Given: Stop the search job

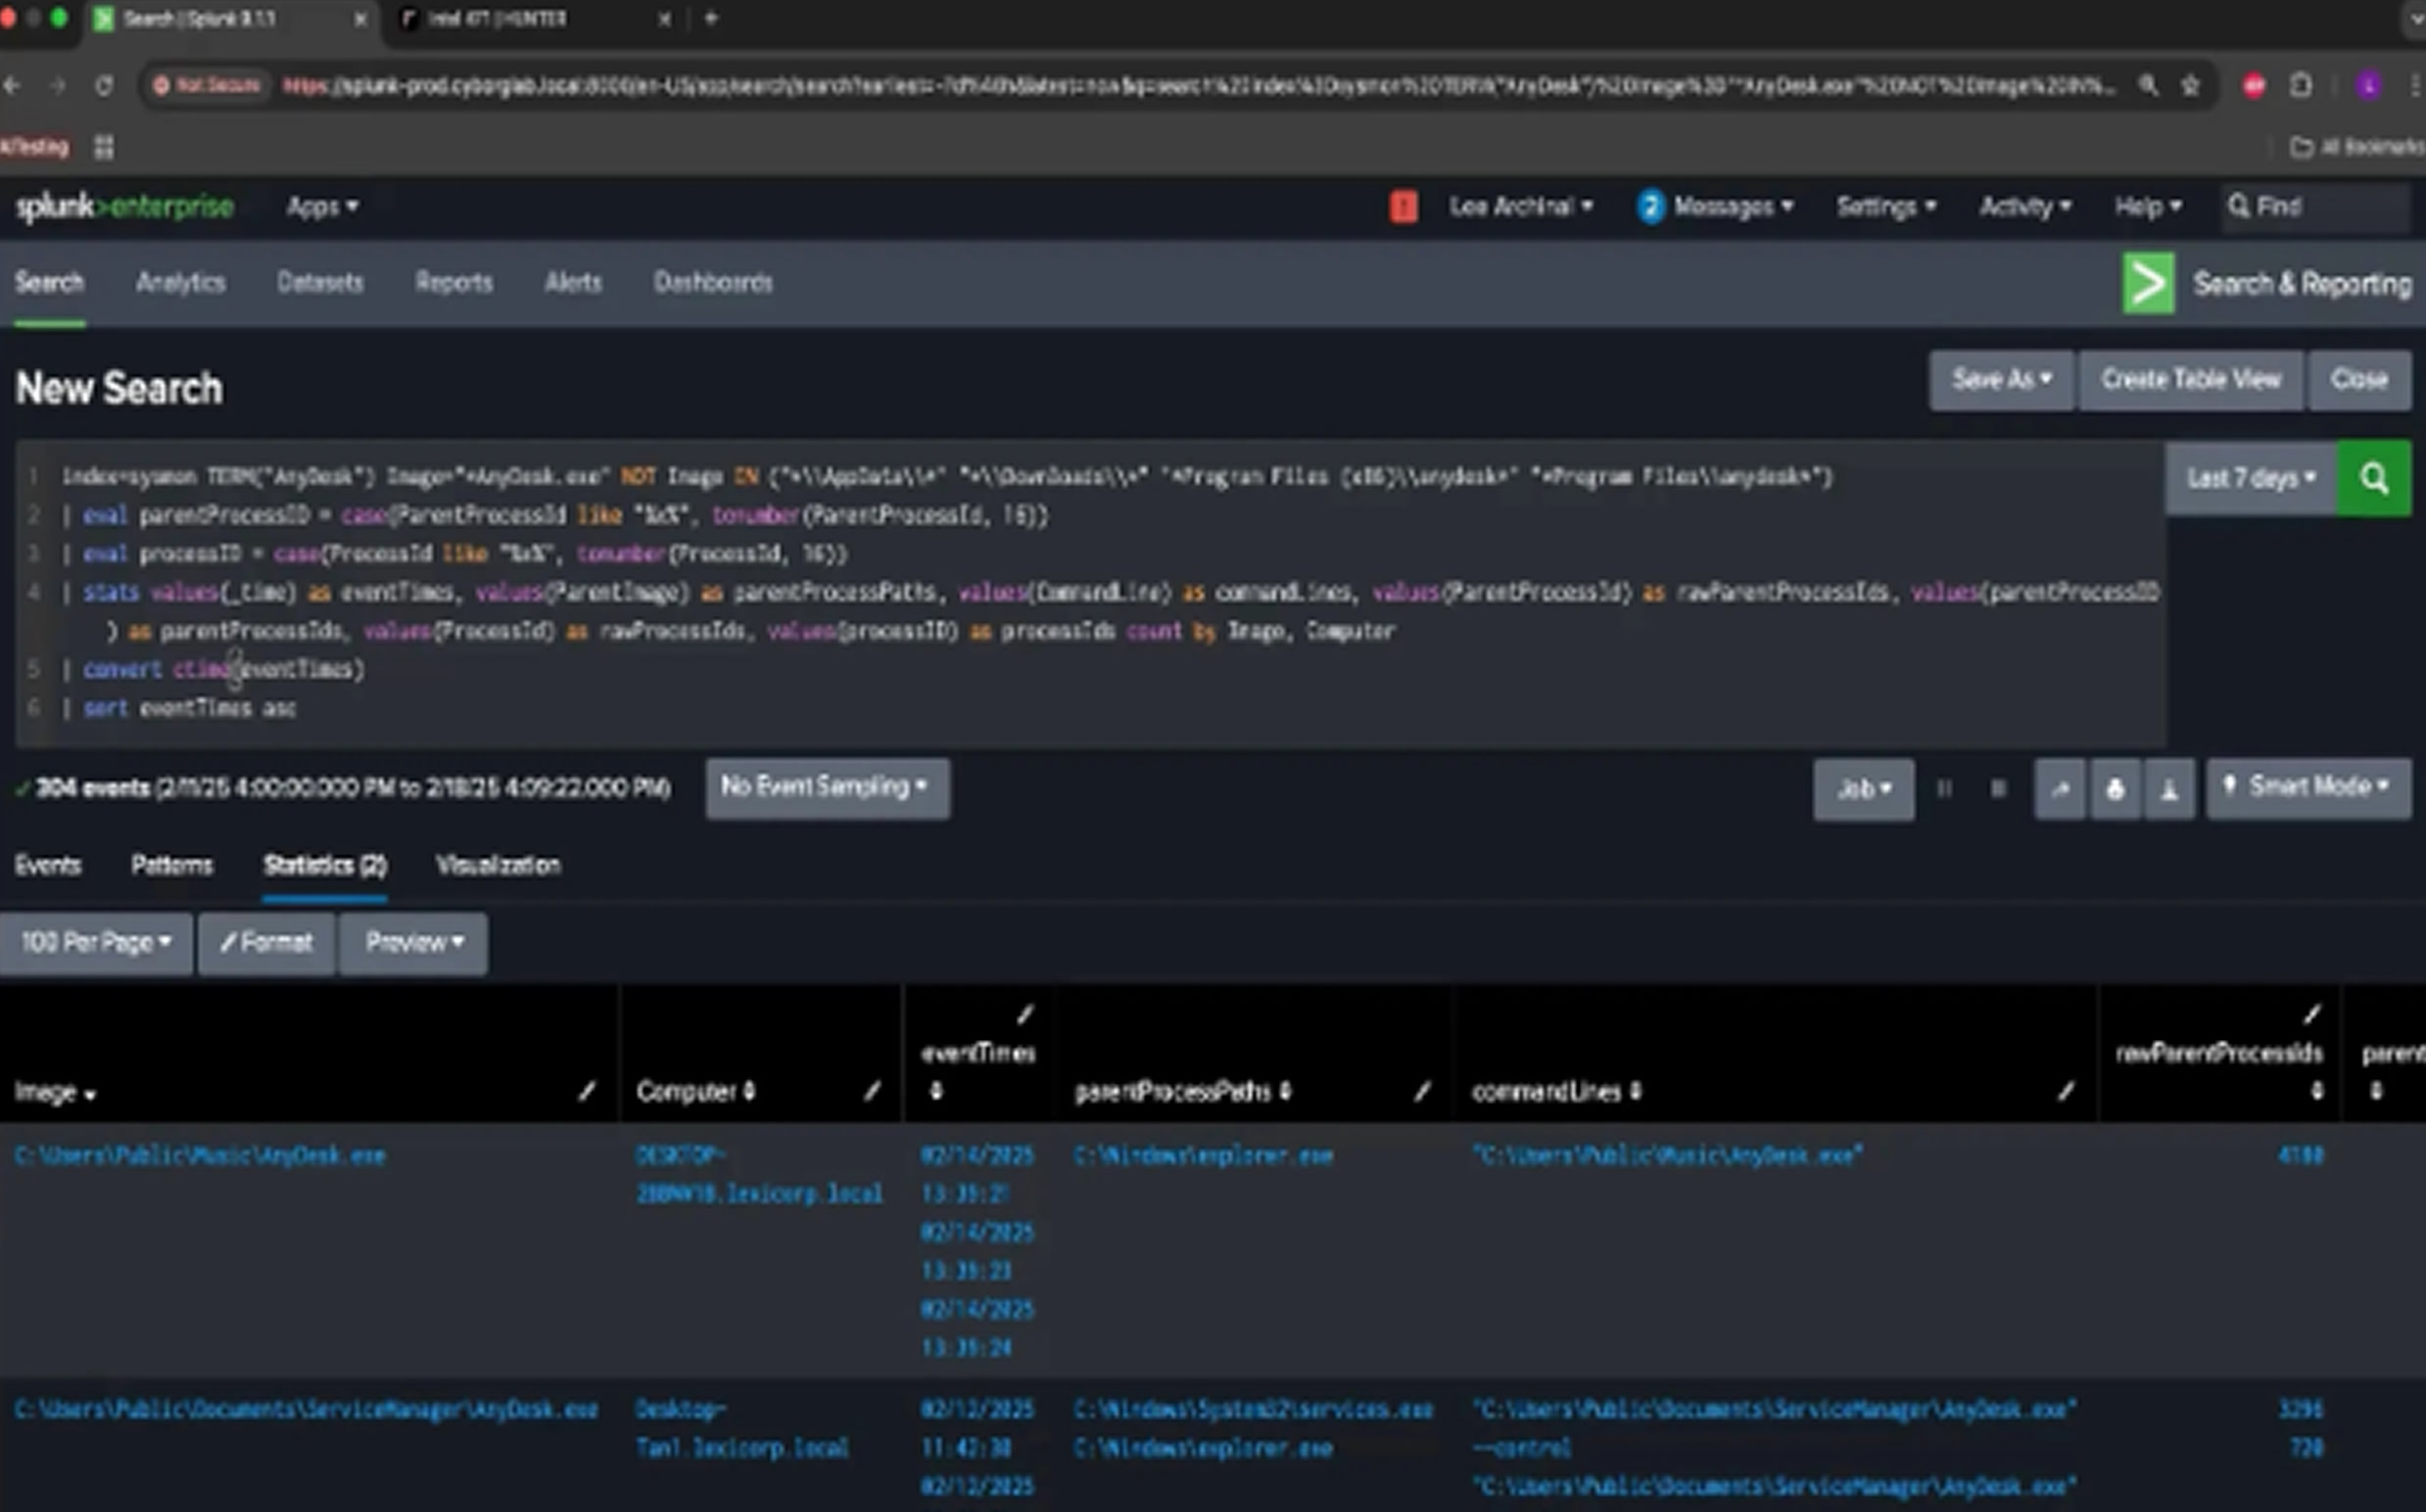Looking at the screenshot, I should tap(1998, 790).
